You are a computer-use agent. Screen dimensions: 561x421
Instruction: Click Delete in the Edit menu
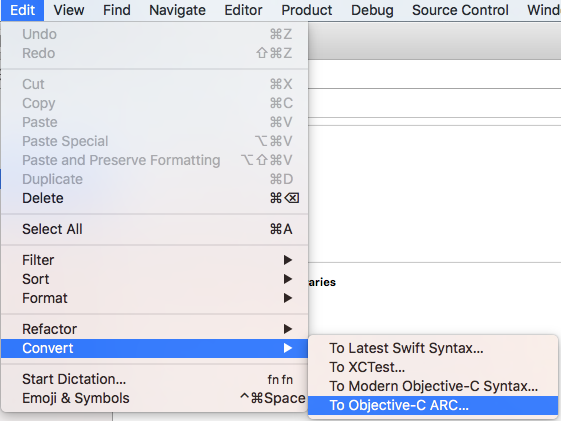point(155,198)
